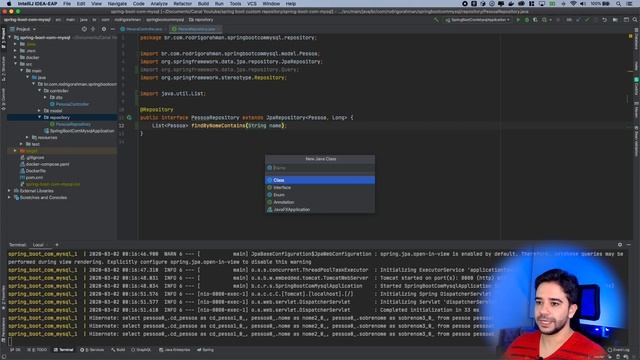
Task: Click Run with Coverage icon
Action: (535, 20)
